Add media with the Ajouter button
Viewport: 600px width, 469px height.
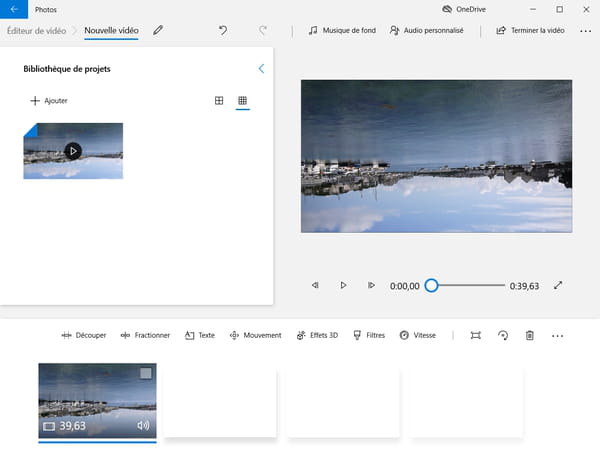coord(49,101)
